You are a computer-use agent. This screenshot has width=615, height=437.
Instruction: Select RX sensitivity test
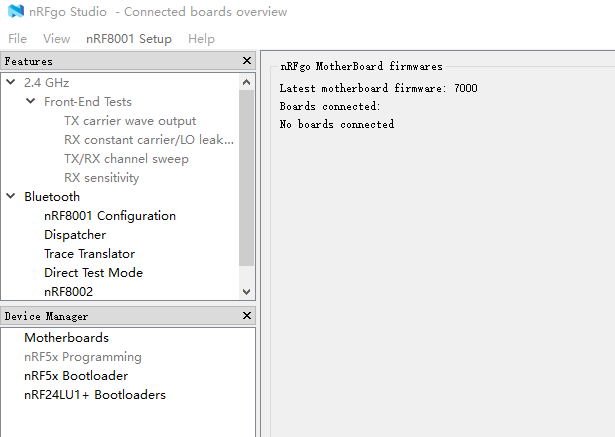[x=102, y=178]
